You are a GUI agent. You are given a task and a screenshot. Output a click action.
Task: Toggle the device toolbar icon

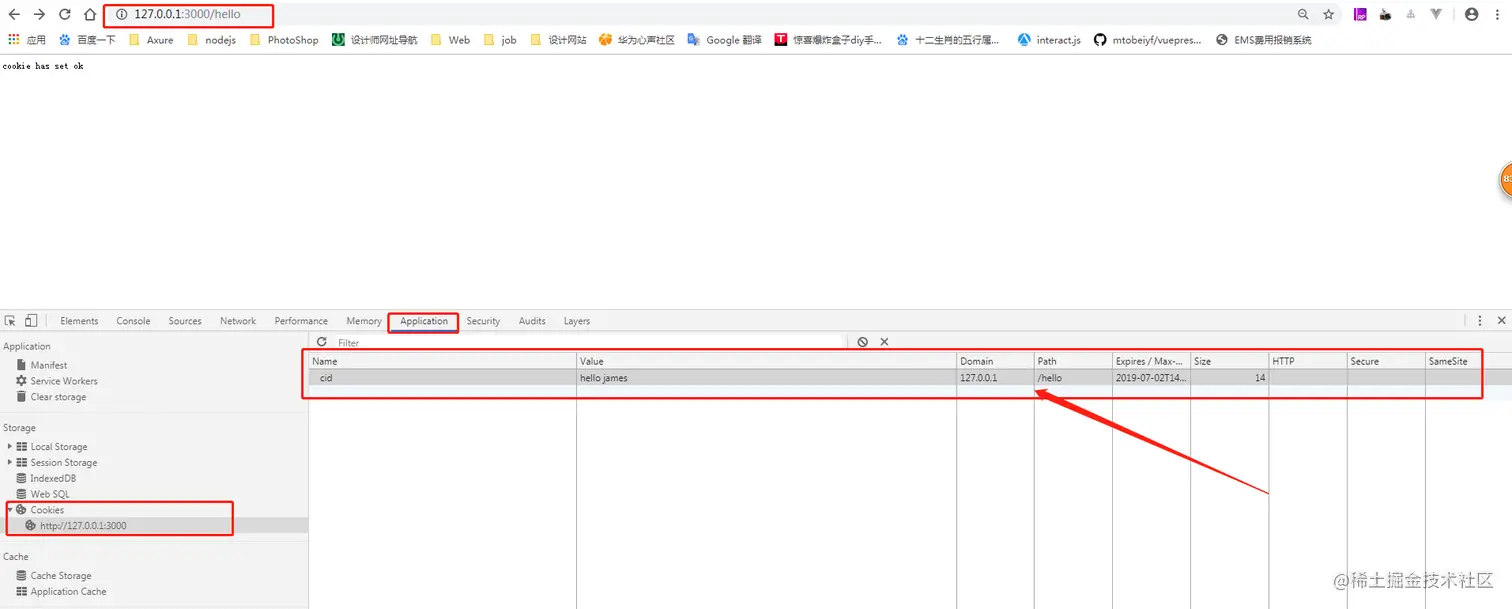[x=31, y=321]
